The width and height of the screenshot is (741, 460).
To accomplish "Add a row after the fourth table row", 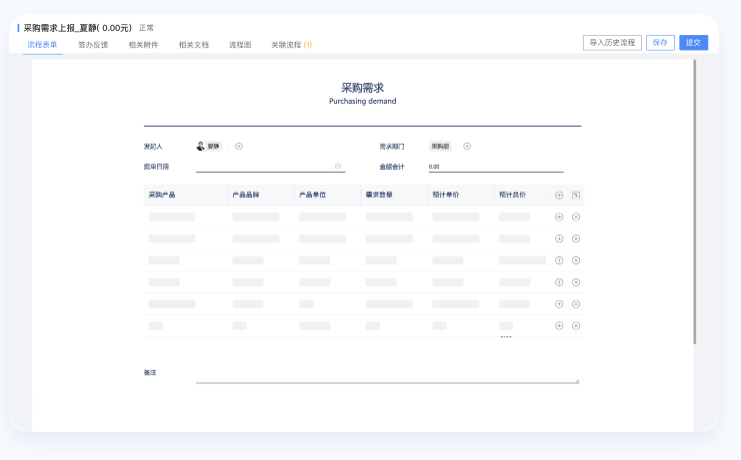I will pos(559,282).
